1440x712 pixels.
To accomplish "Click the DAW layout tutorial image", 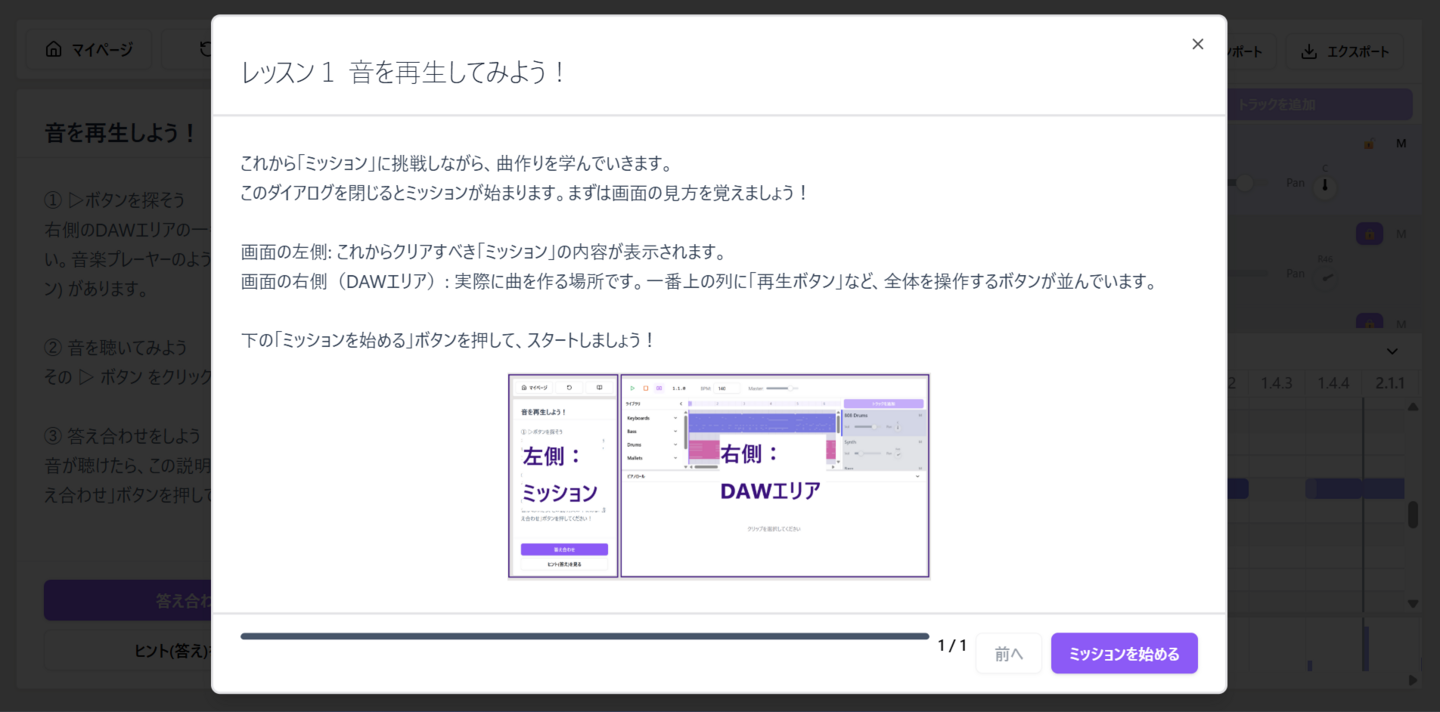I will point(718,476).
